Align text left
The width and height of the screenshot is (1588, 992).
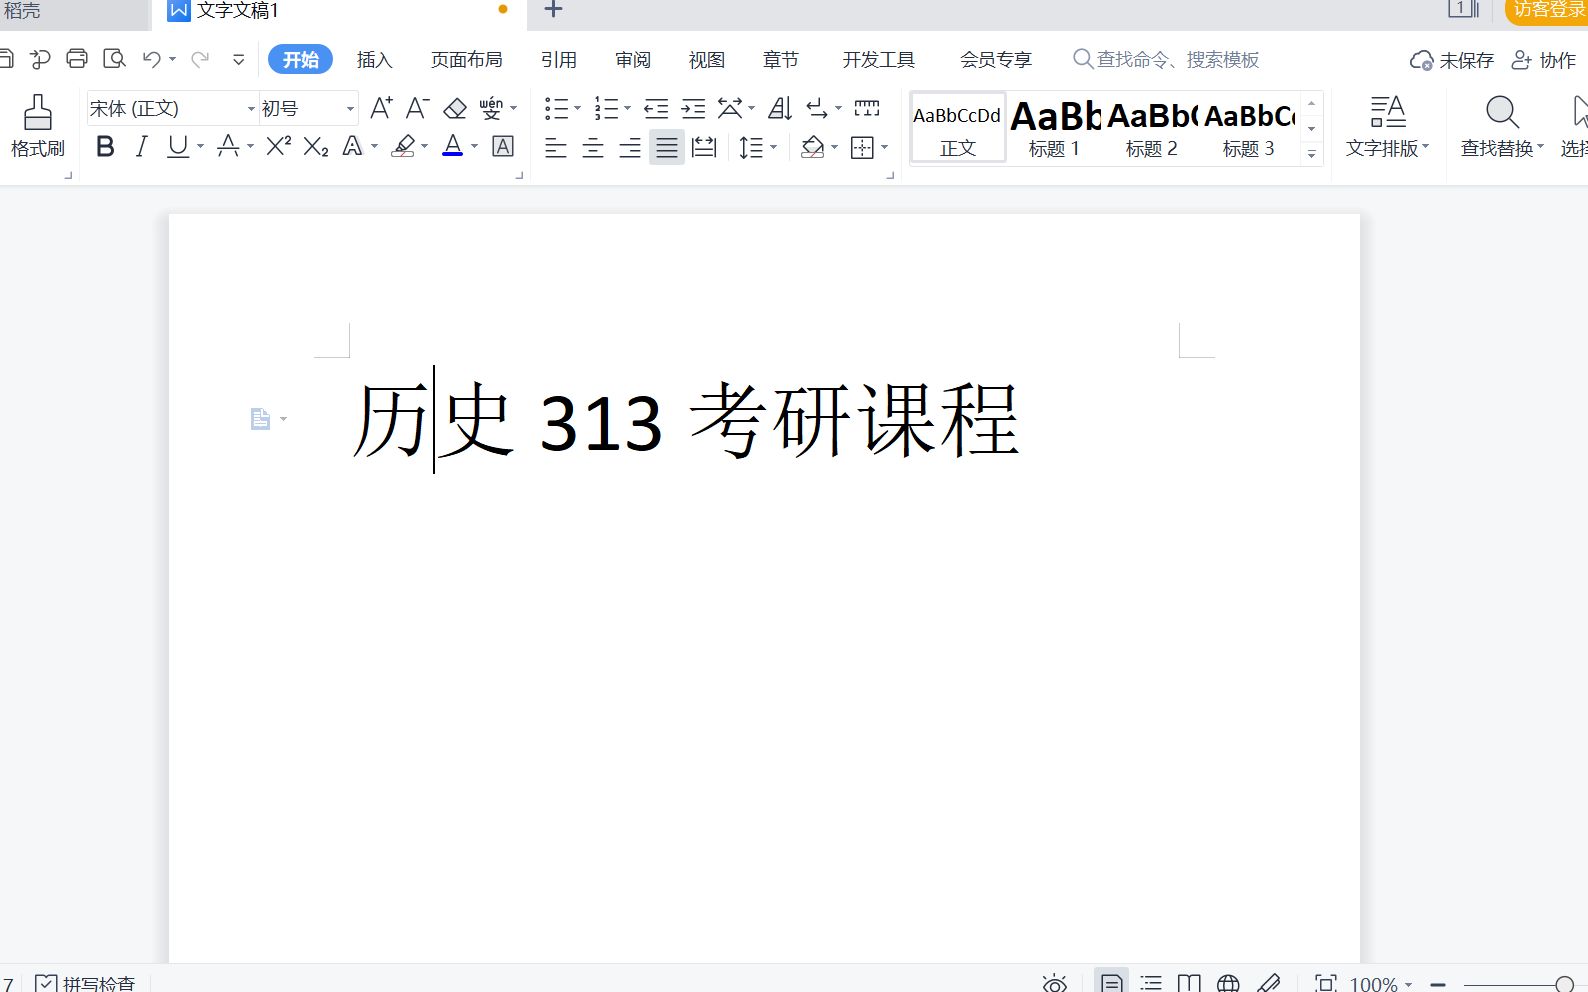556,148
